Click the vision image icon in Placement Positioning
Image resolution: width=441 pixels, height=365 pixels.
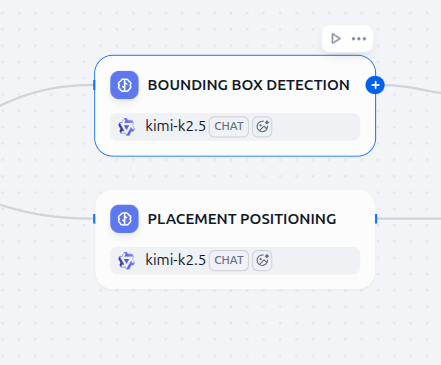point(262,261)
